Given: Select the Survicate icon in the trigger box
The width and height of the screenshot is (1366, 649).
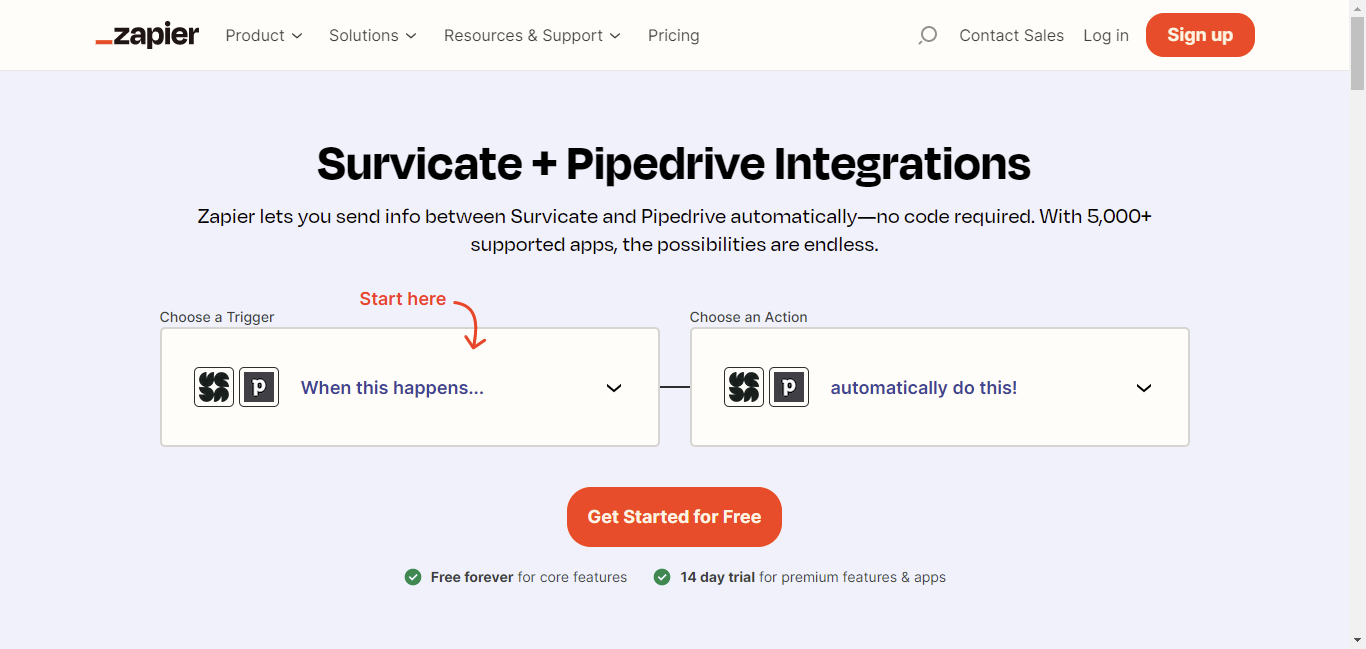Looking at the screenshot, I should 213,387.
